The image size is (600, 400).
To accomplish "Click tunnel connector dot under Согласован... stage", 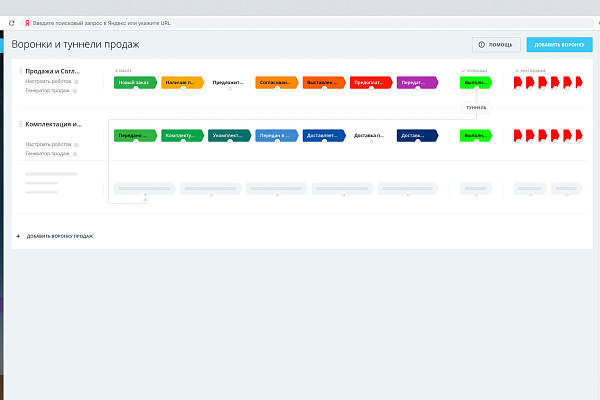I will [277, 88].
